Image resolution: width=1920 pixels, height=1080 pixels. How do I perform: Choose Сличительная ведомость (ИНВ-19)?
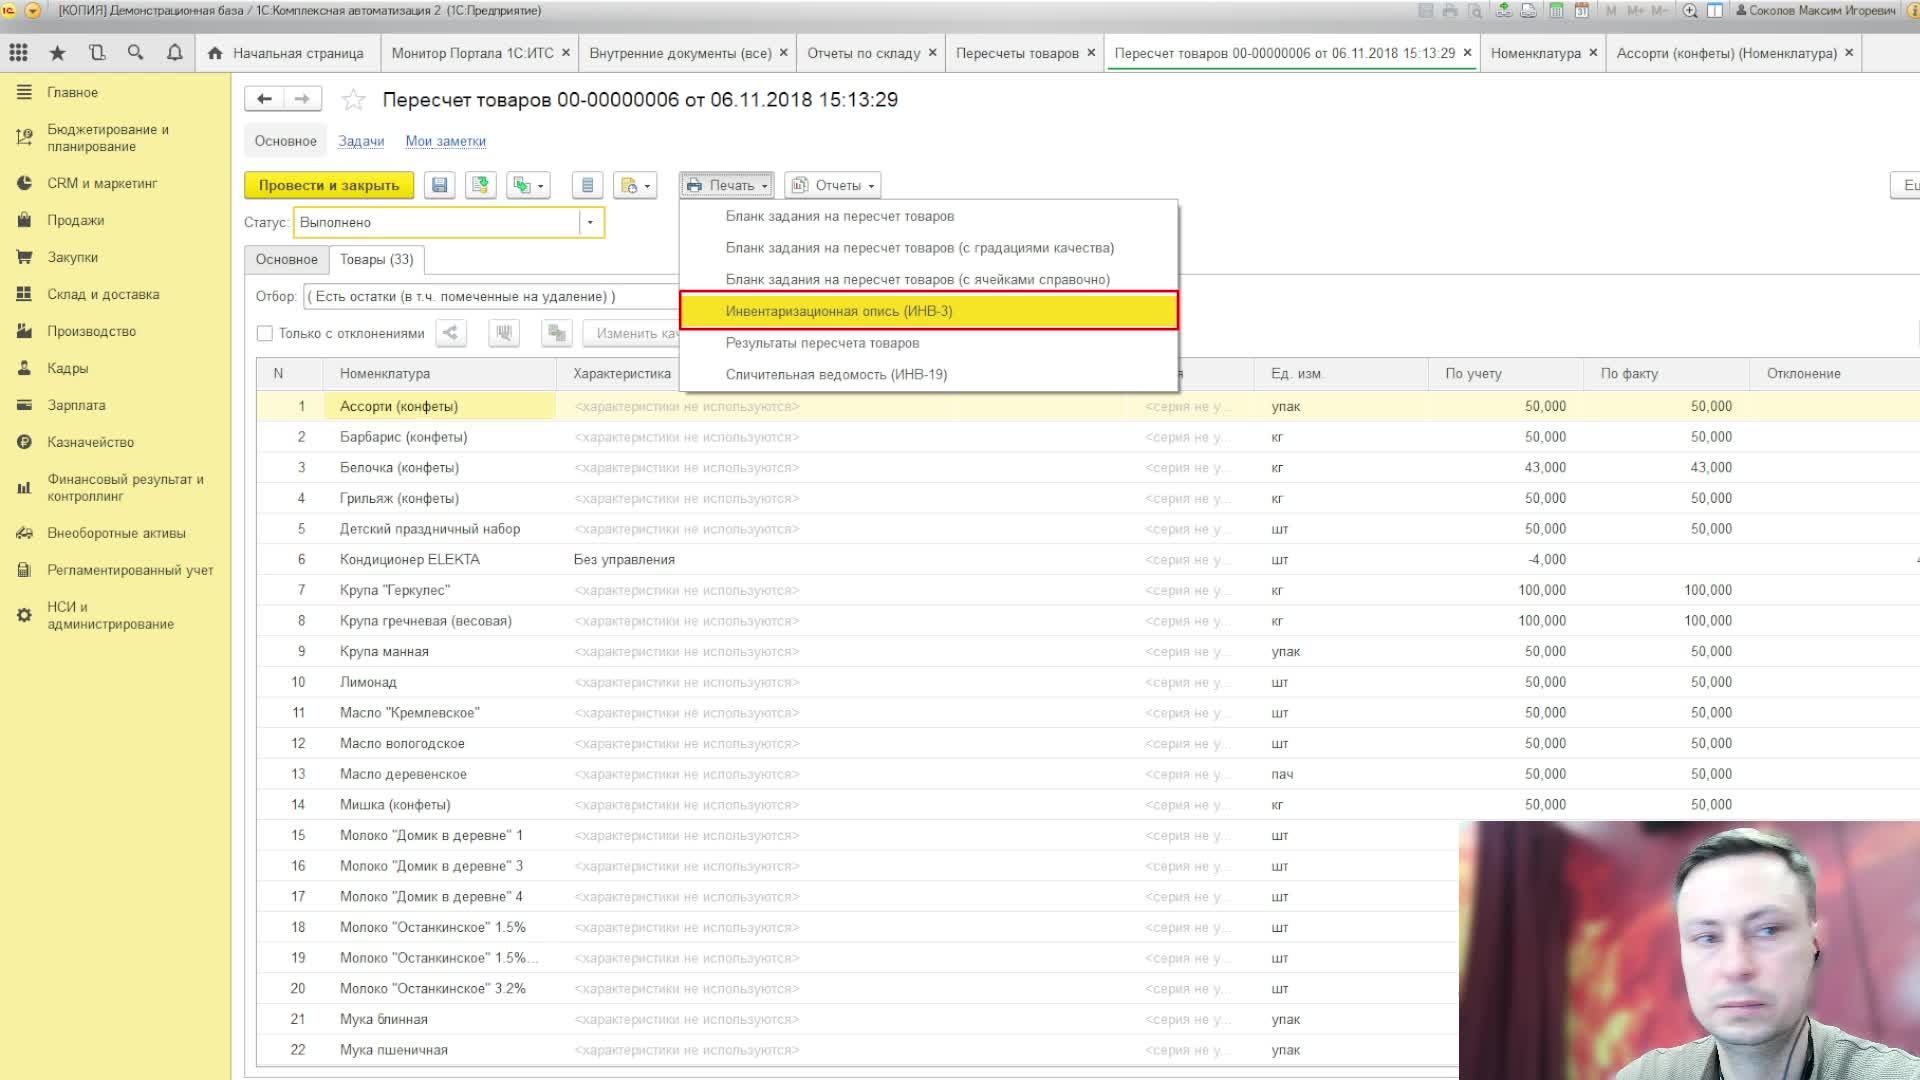point(836,374)
